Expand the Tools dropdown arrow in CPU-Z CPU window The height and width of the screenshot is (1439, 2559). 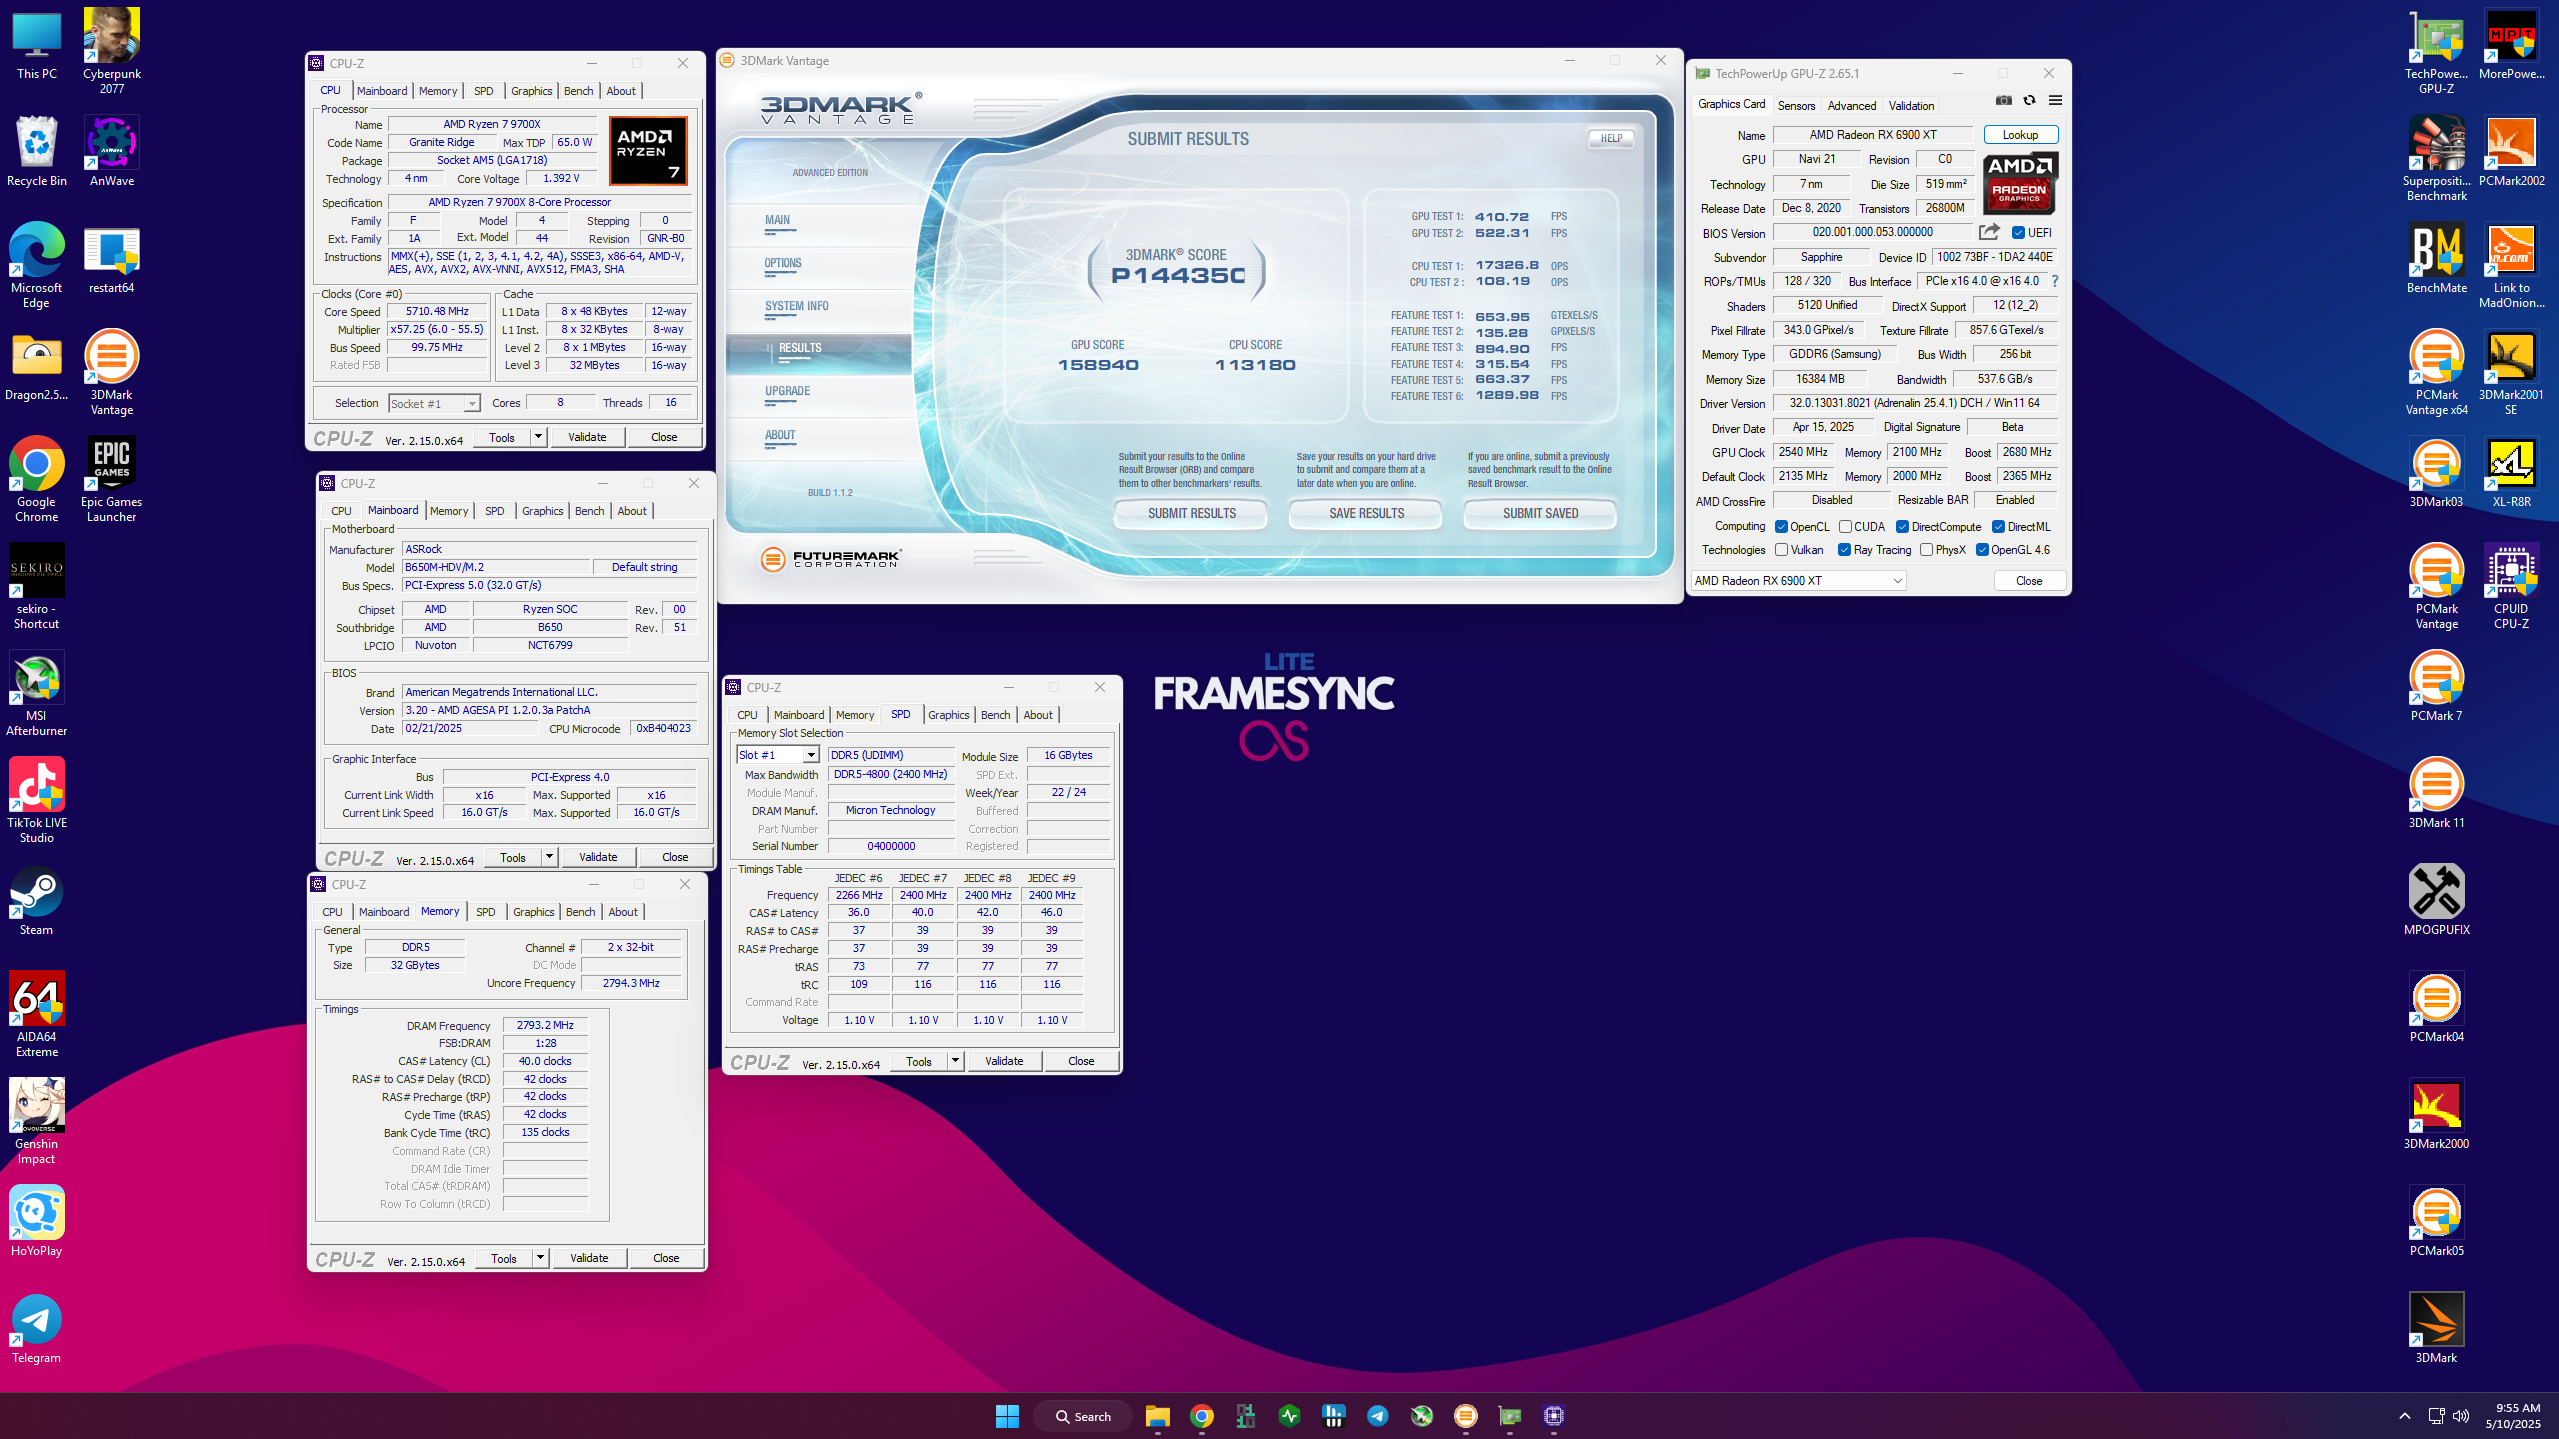[538, 437]
